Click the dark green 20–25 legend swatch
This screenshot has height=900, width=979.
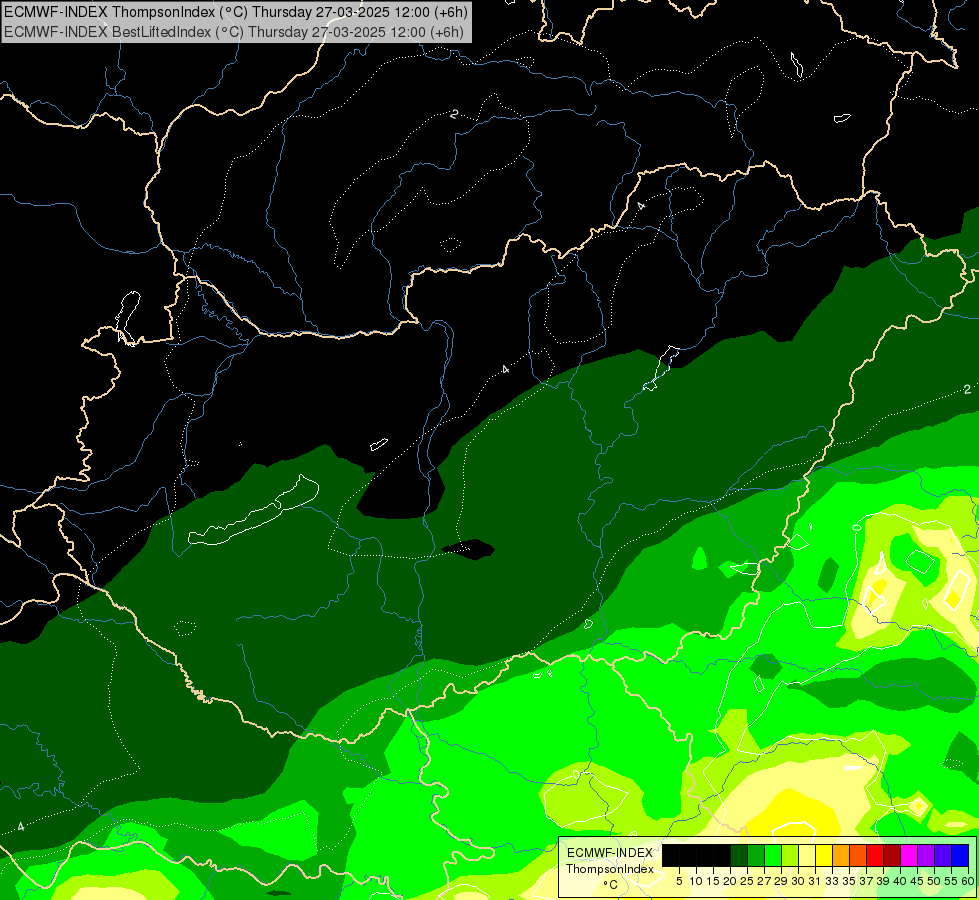pyautogui.click(x=739, y=855)
